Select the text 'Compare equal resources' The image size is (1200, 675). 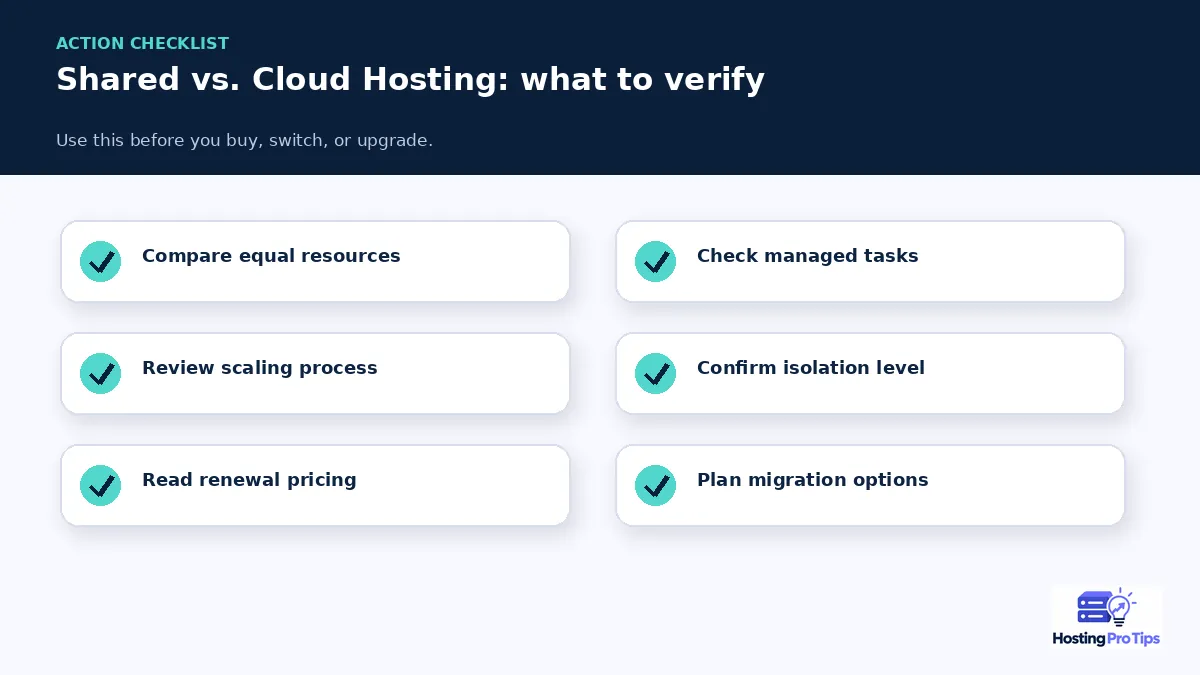(x=271, y=256)
